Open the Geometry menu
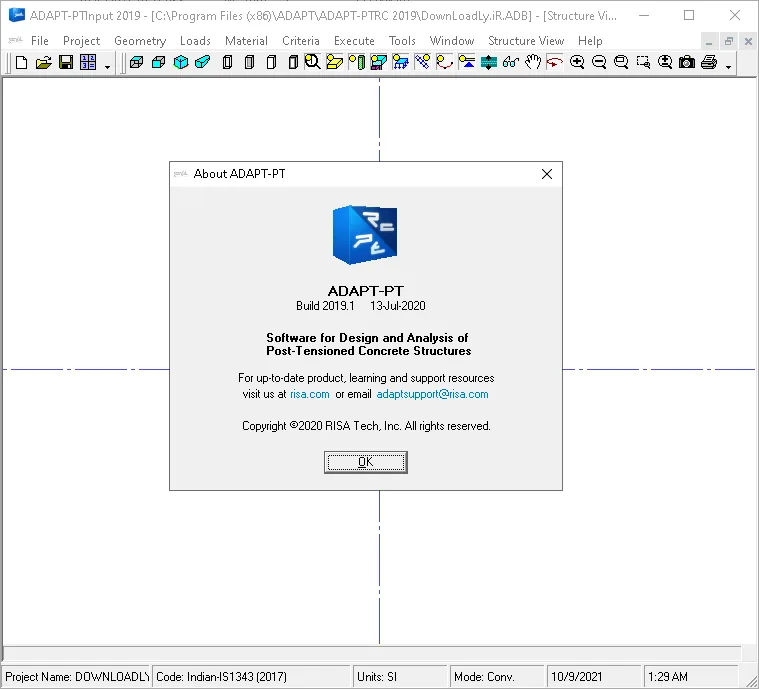The width and height of the screenshot is (759, 689). [140, 41]
